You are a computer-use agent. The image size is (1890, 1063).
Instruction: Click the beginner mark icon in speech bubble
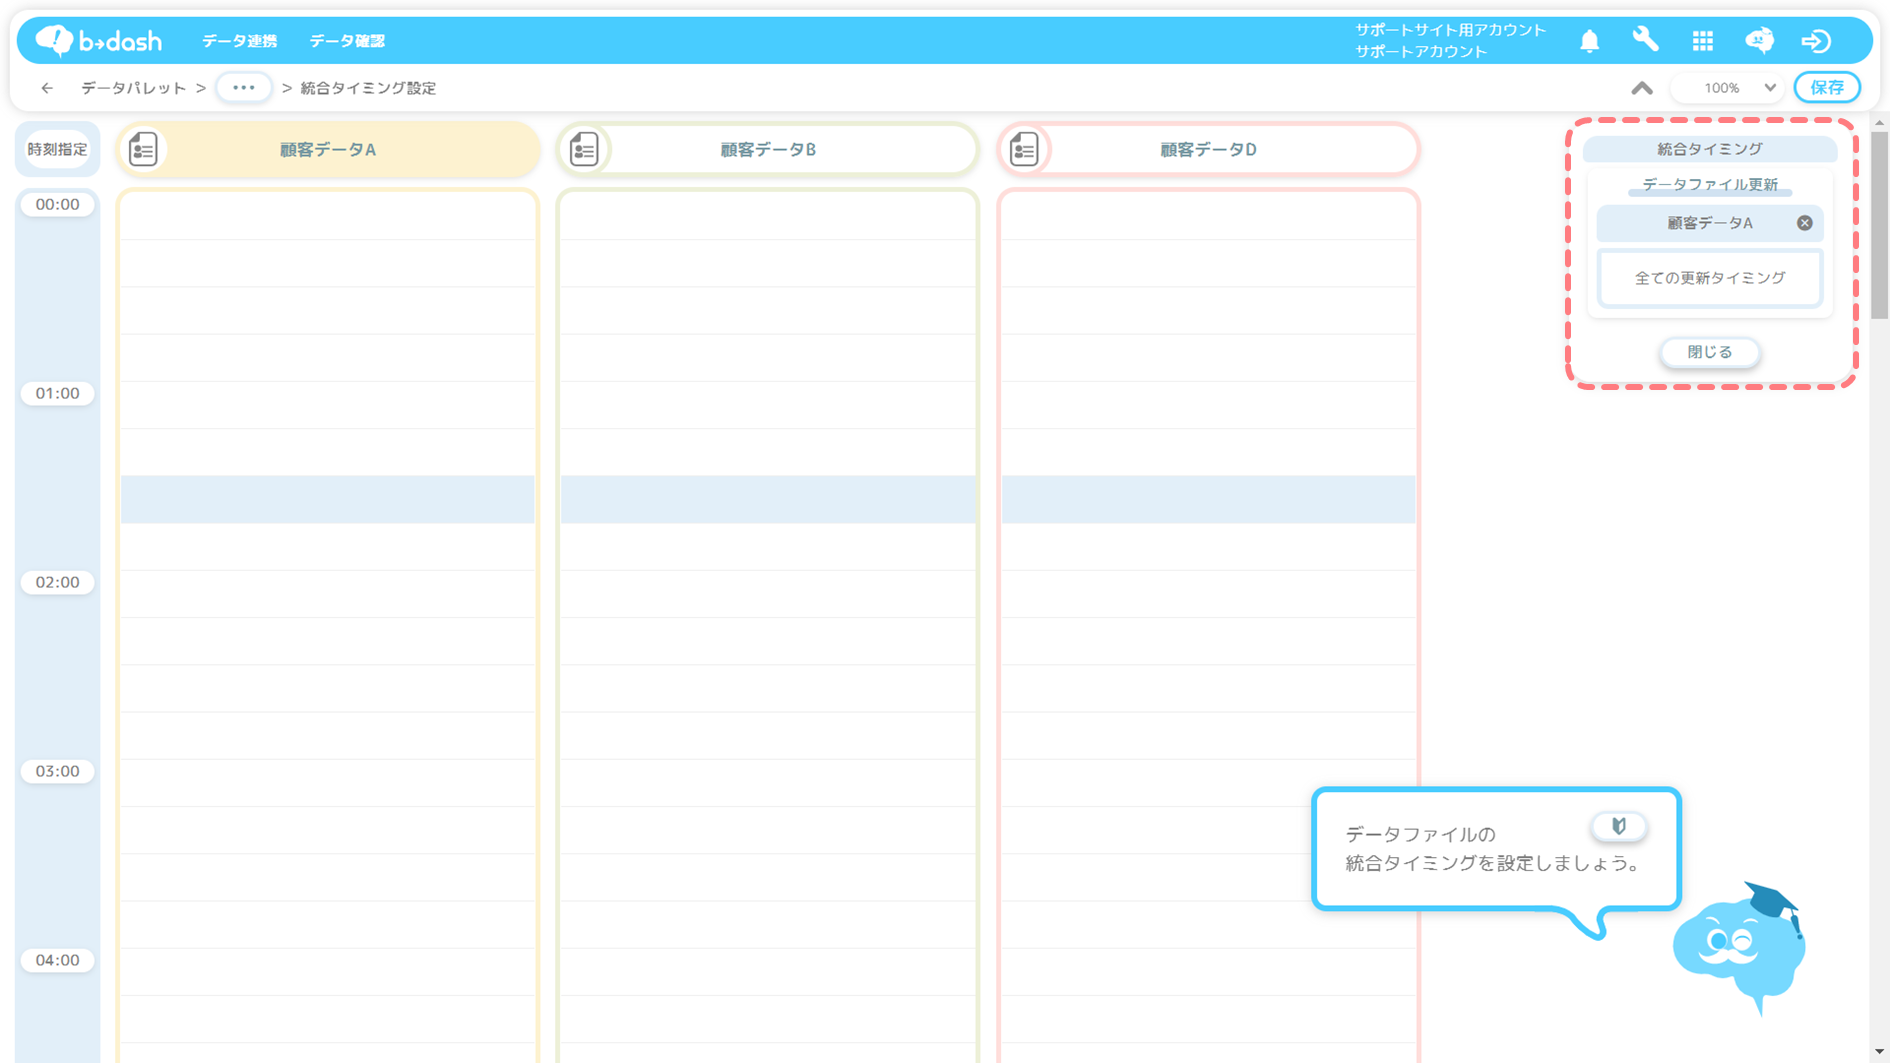pyautogui.click(x=1618, y=826)
